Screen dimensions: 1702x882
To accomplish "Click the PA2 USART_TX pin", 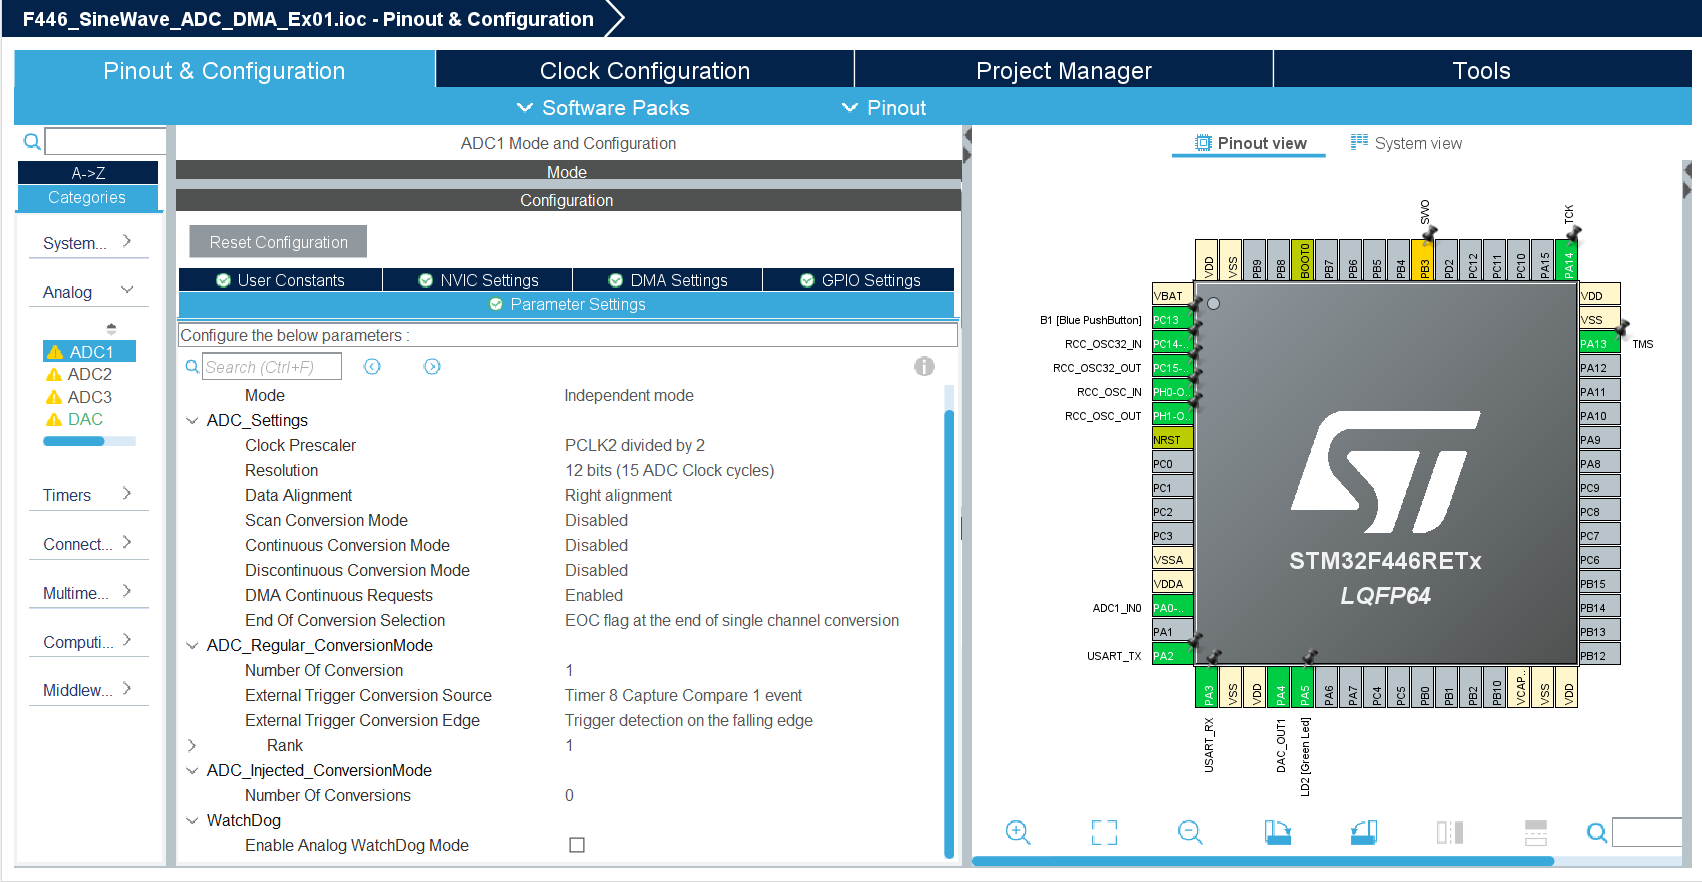I will coord(1172,655).
